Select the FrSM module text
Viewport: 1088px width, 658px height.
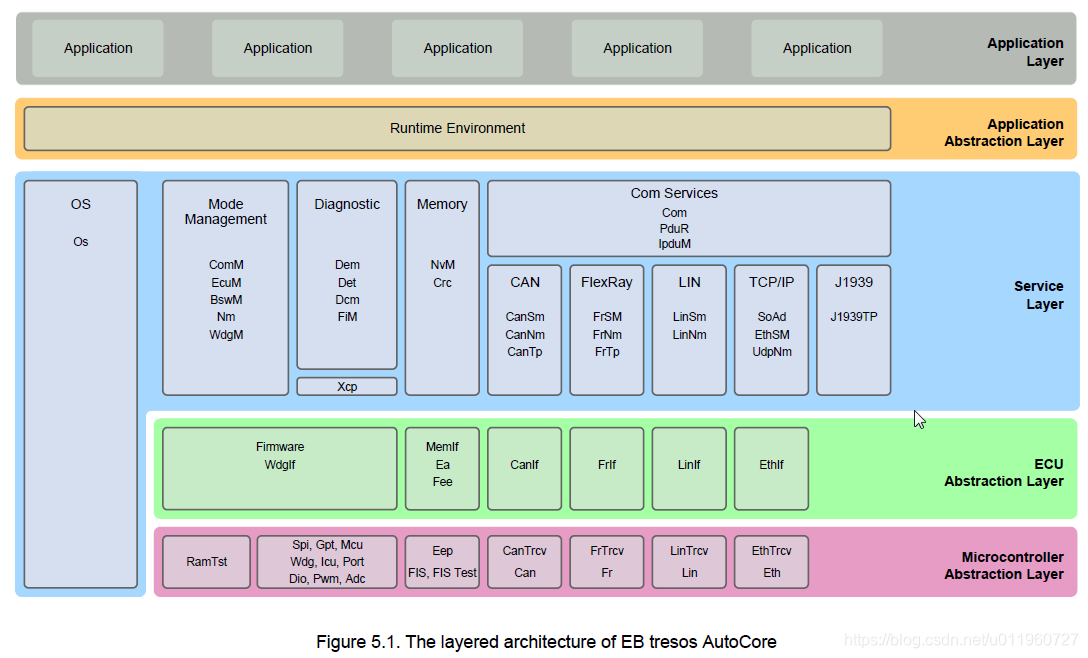click(607, 317)
